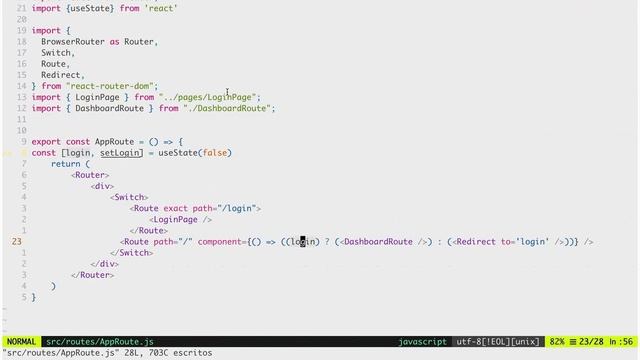The image size is (640, 360).
Task: Click the closing </Router> tag
Action: tap(92, 275)
